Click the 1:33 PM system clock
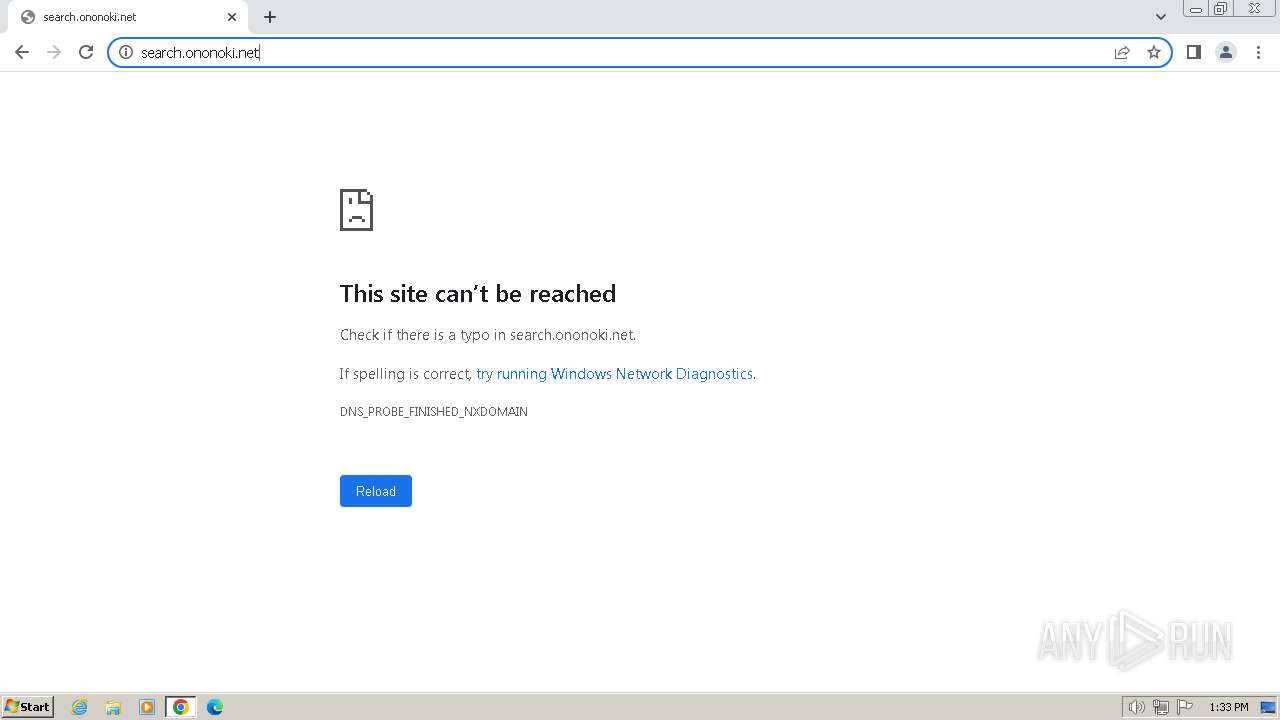Image resolution: width=1280 pixels, height=720 pixels. 1228,707
